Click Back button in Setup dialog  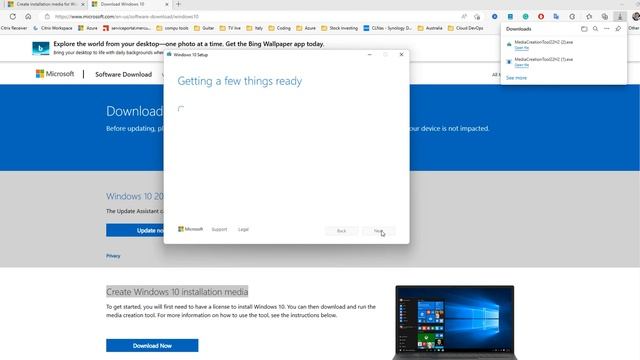coord(342,231)
